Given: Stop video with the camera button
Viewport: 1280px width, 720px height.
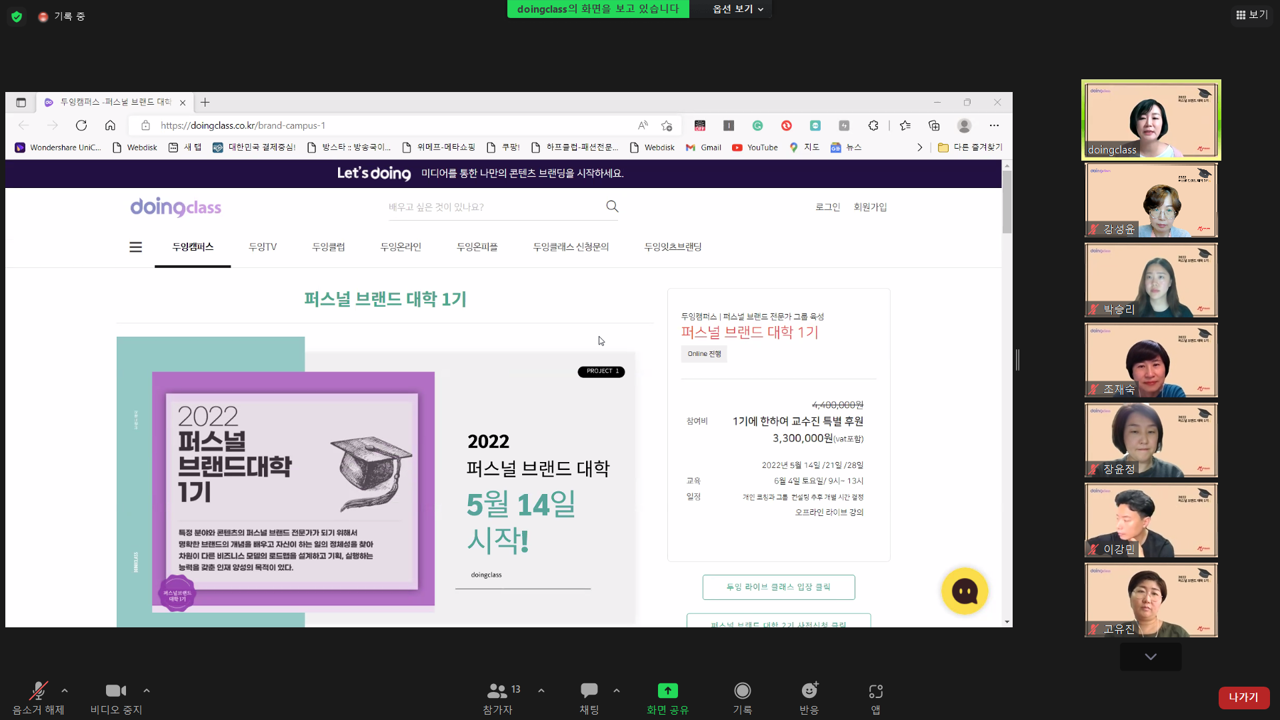Looking at the screenshot, I should coord(116,697).
